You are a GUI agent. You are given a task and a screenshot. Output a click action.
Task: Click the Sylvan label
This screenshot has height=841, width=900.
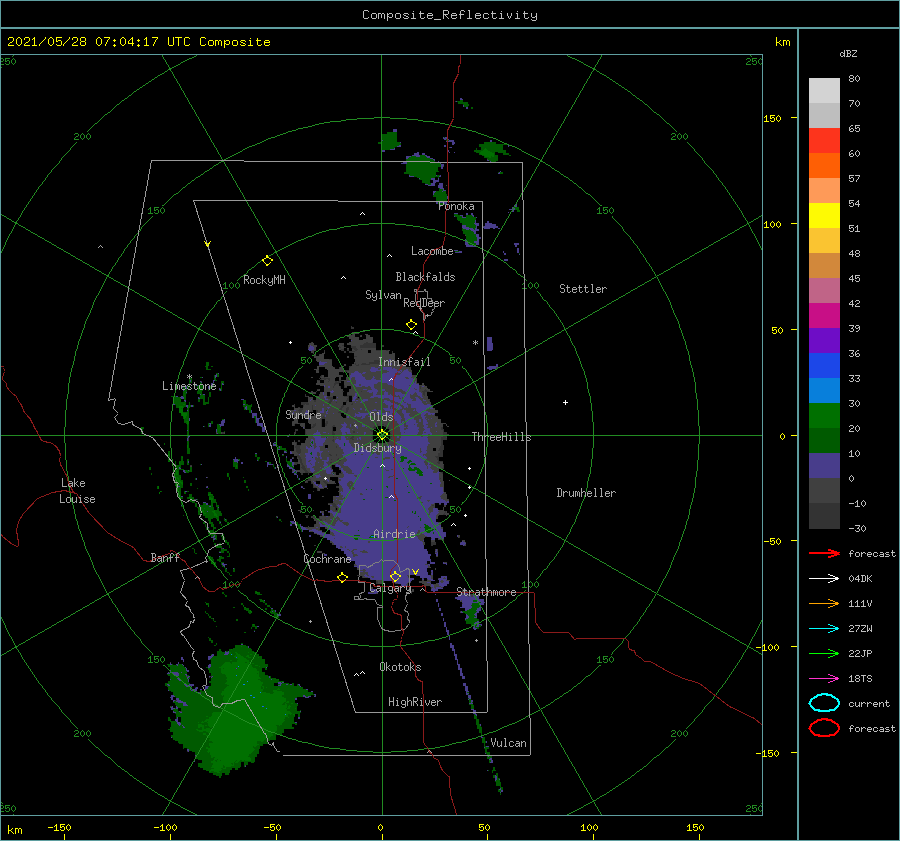pos(383,295)
